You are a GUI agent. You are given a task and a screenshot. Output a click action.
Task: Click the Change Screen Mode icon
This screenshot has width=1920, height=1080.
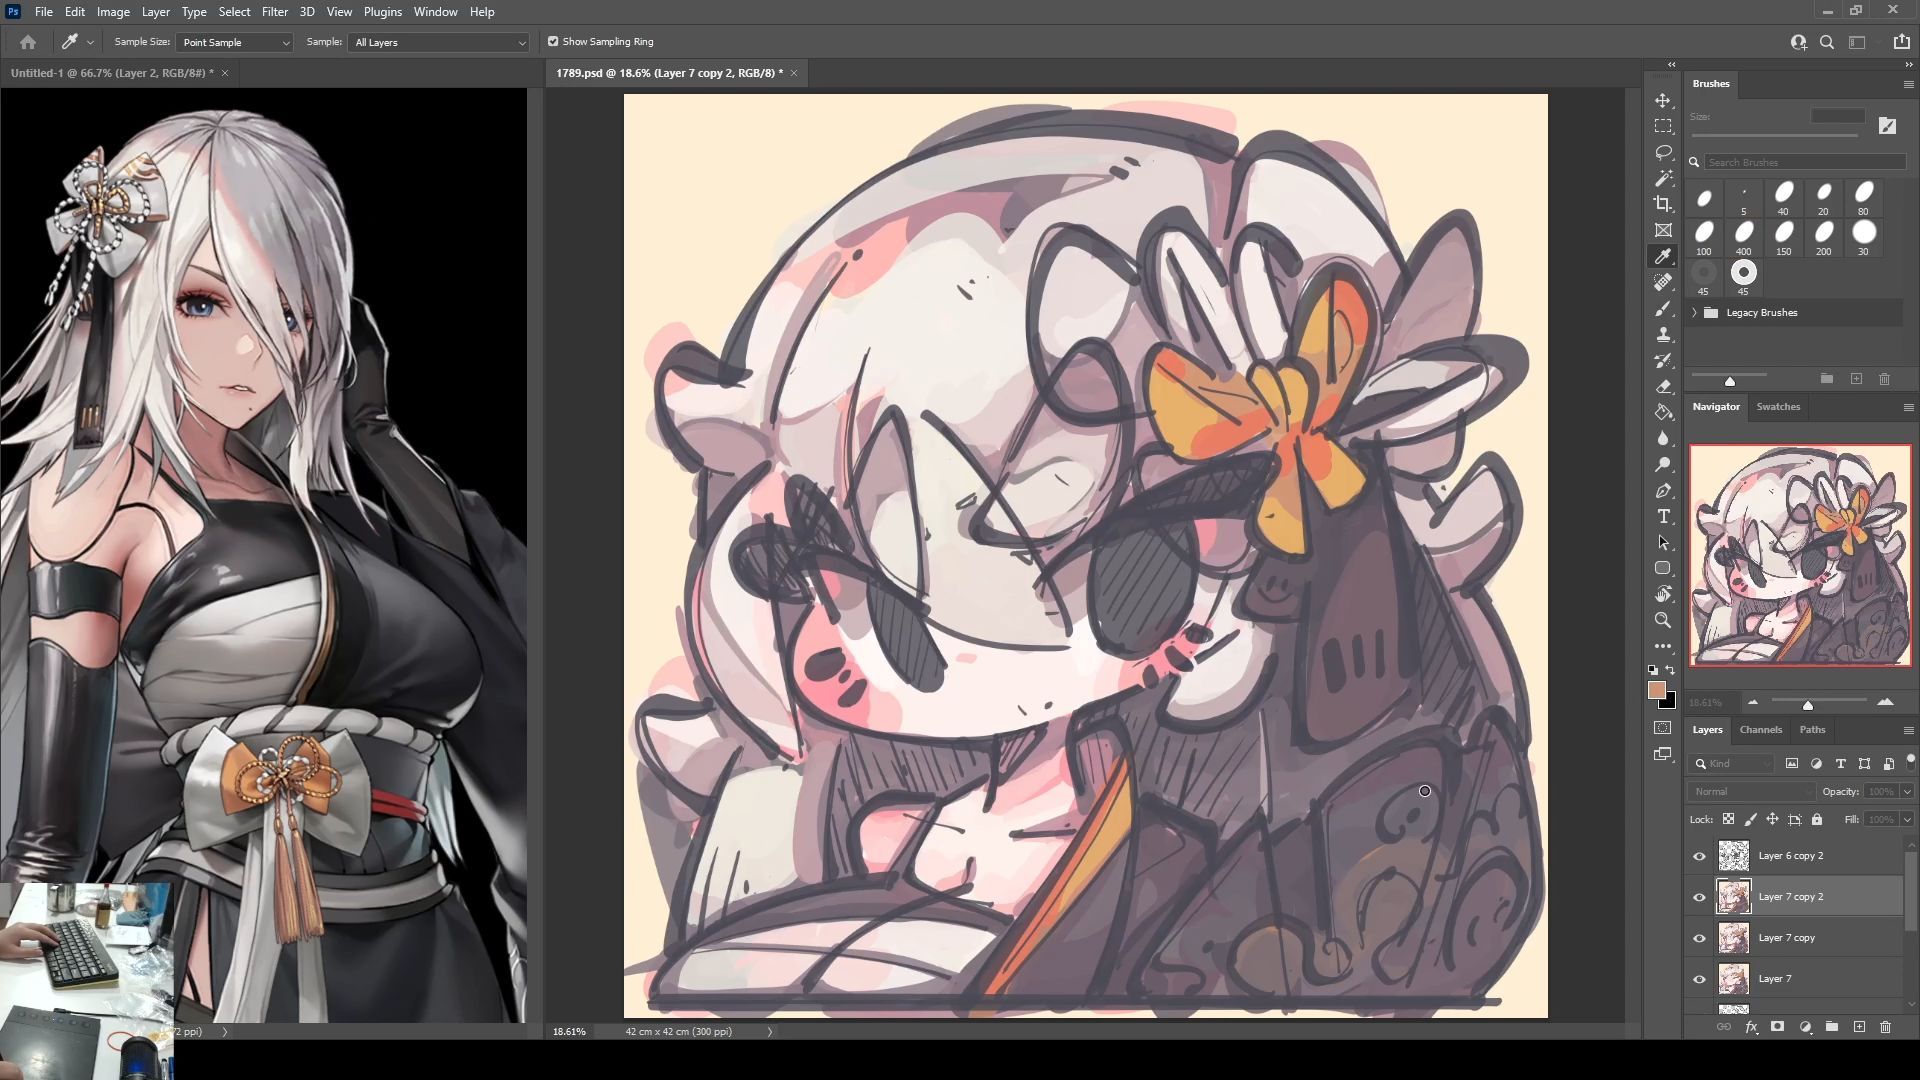click(x=1663, y=754)
